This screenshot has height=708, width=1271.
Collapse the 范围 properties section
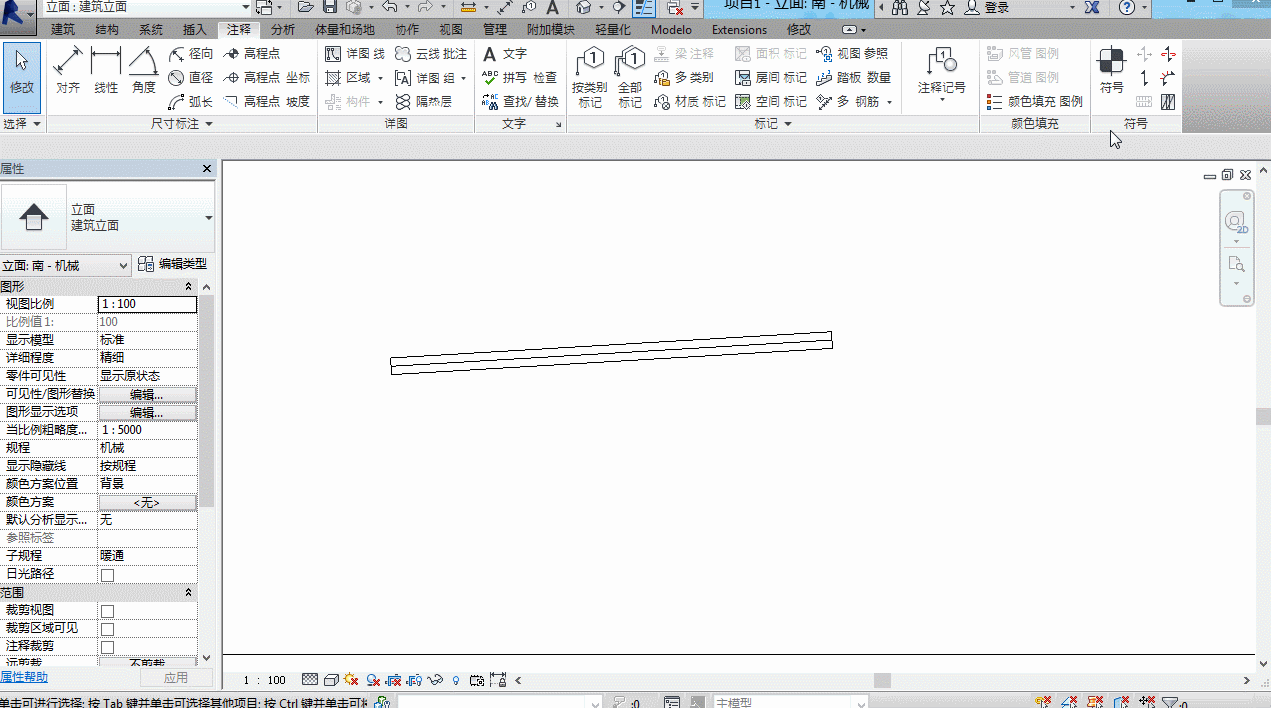pos(188,593)
